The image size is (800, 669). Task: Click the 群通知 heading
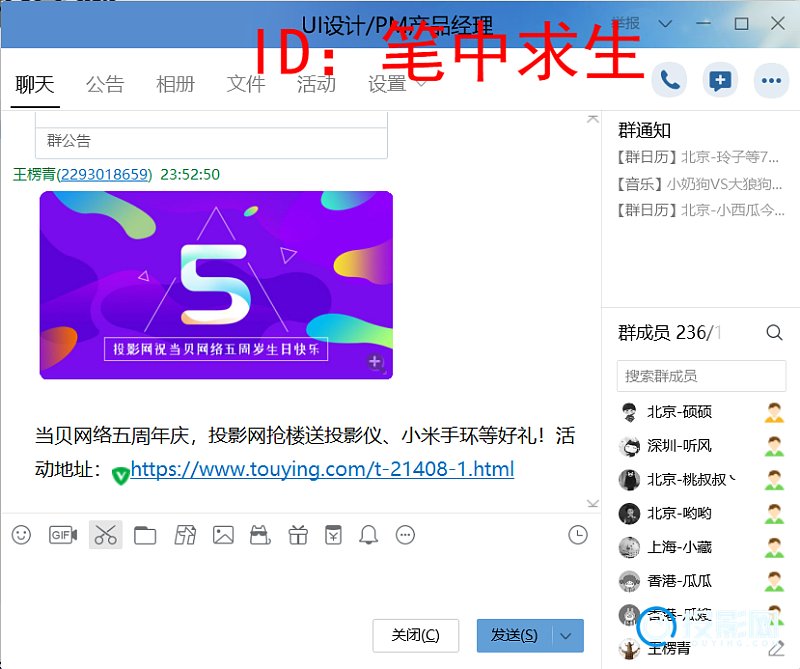point(644,131)
